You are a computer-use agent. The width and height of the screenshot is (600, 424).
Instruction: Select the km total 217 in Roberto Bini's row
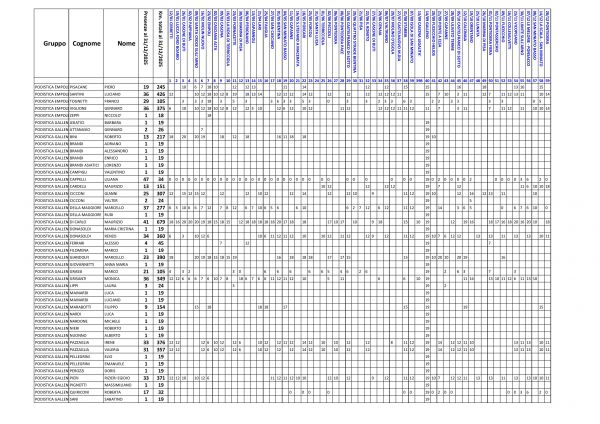158,136
